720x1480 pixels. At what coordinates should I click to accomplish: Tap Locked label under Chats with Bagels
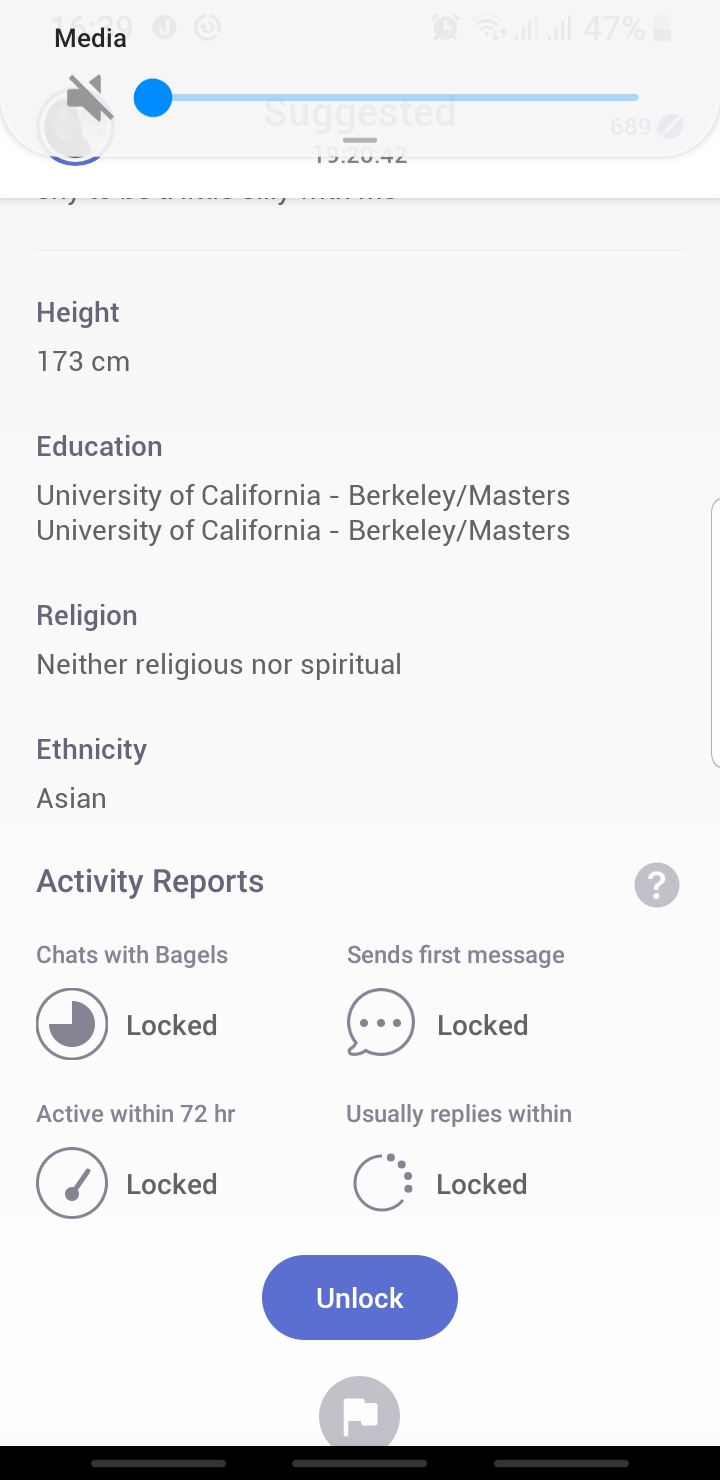click(x=172, y=1025)
